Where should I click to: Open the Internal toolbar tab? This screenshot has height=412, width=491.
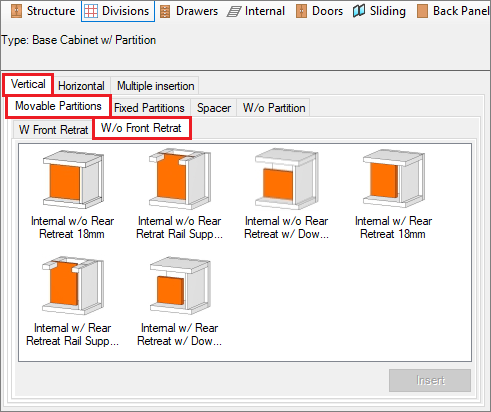[256, 11]
